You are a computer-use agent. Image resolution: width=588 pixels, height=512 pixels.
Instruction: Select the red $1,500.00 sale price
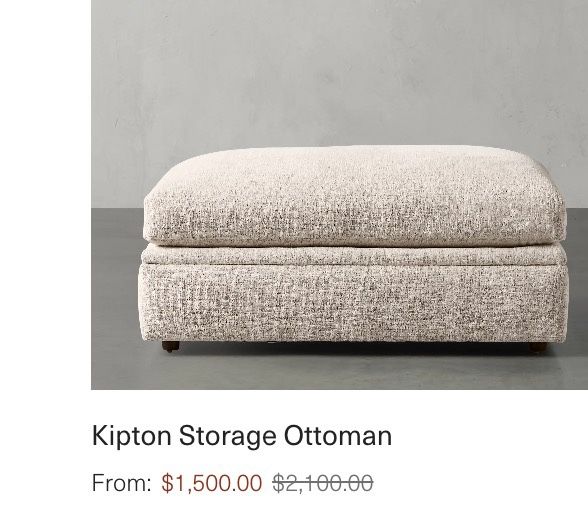pyautogui.click(x=212, y=483)
